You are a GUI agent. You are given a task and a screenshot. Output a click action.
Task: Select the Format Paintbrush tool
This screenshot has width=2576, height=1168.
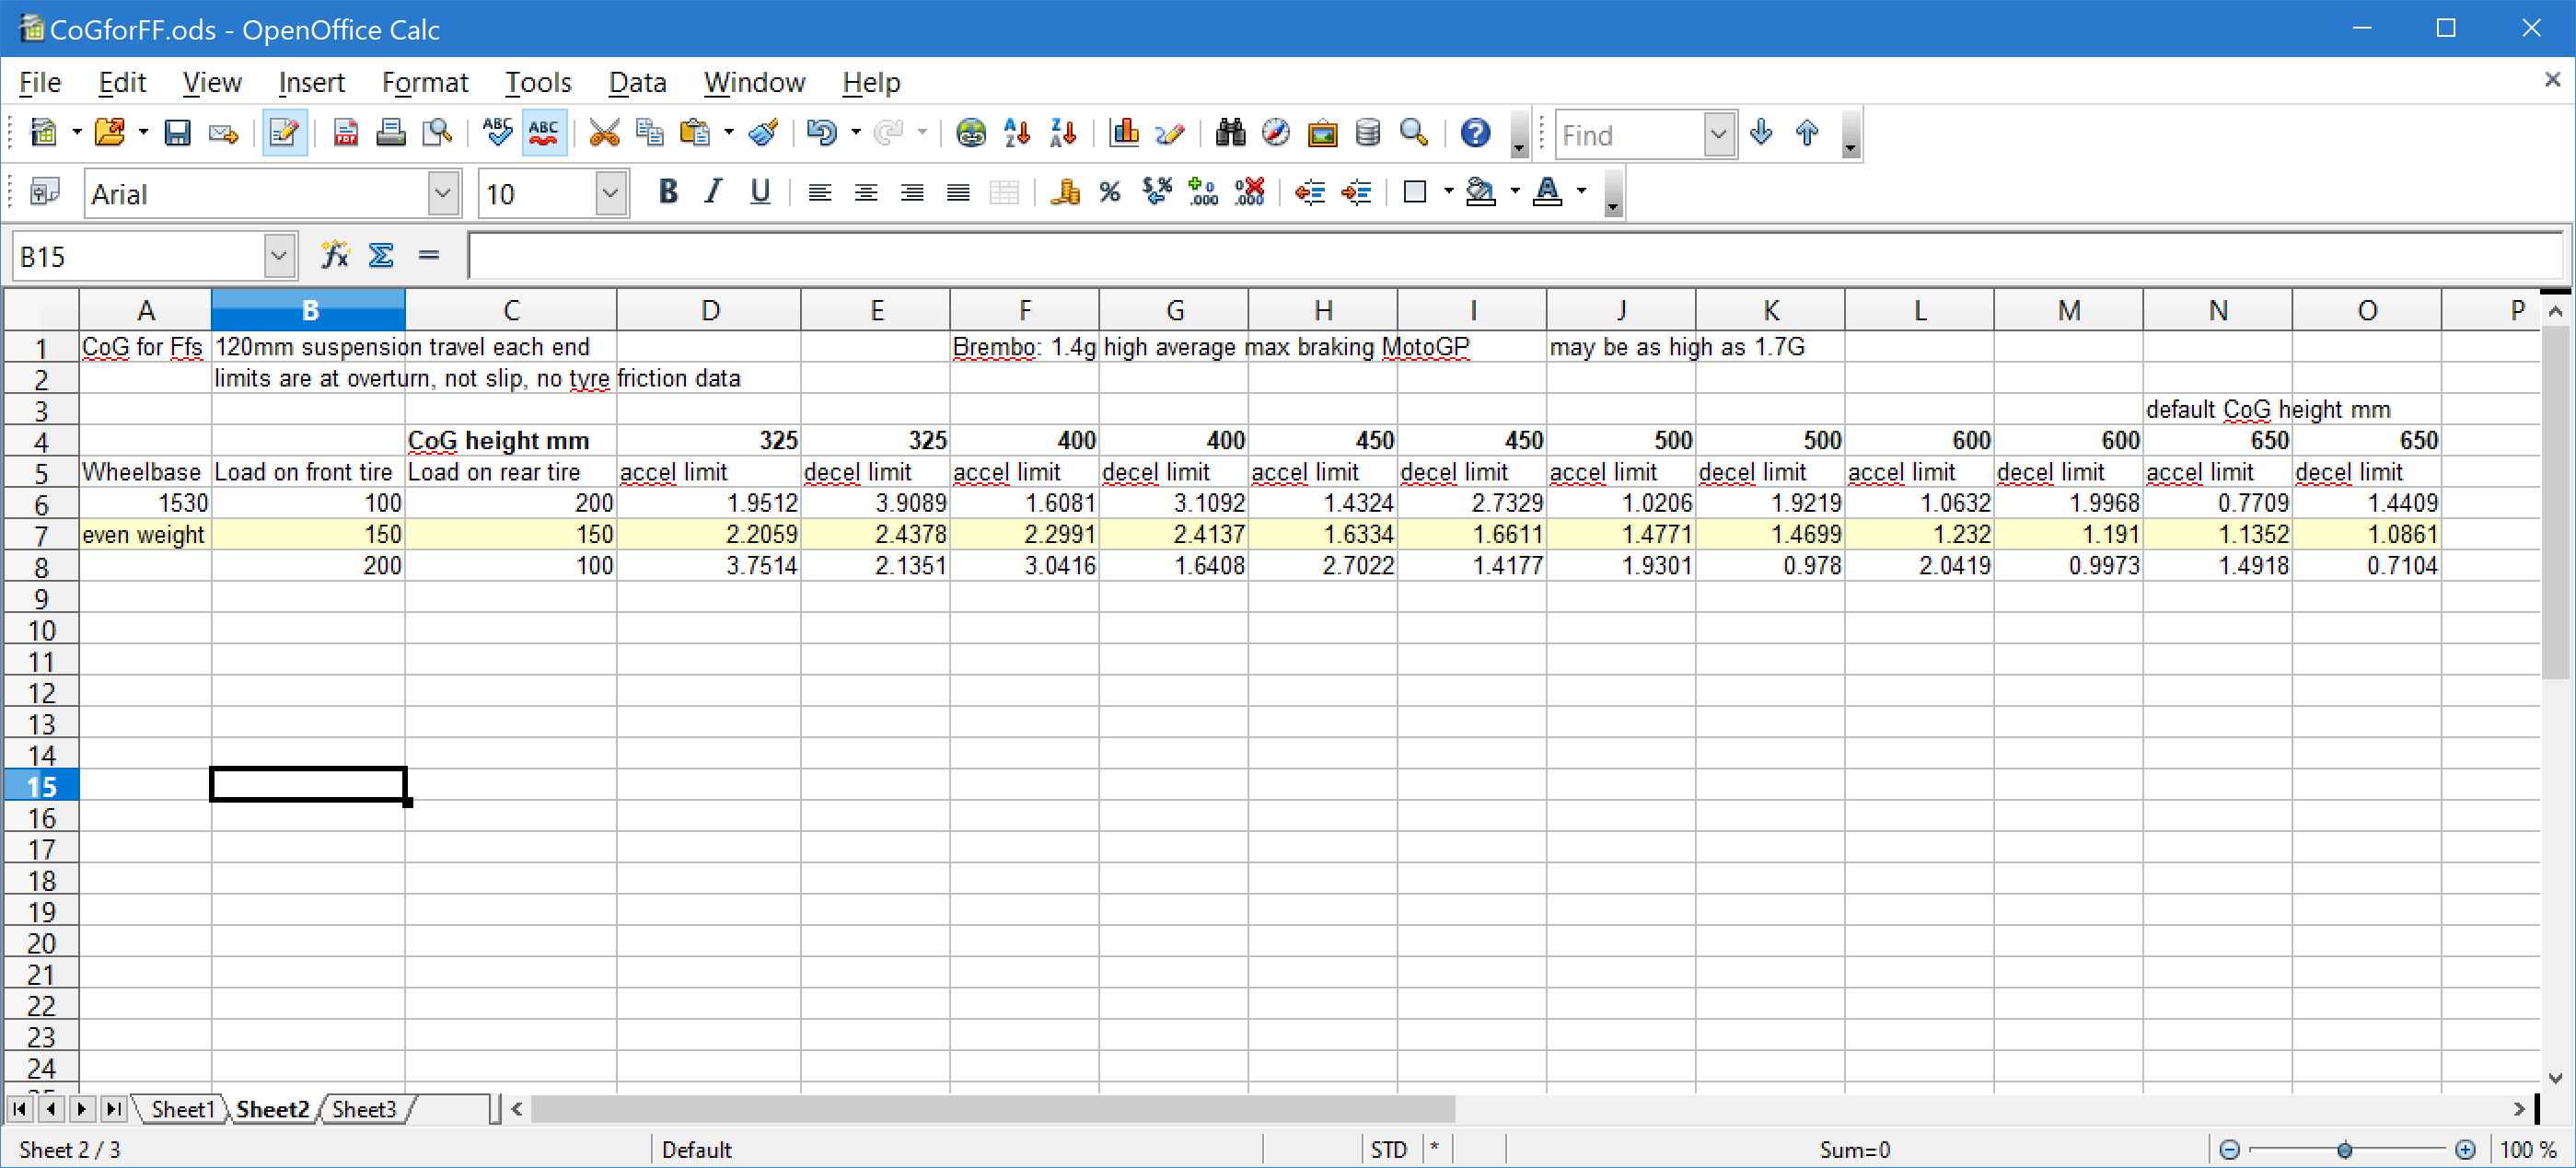click(x=764, y=133)
